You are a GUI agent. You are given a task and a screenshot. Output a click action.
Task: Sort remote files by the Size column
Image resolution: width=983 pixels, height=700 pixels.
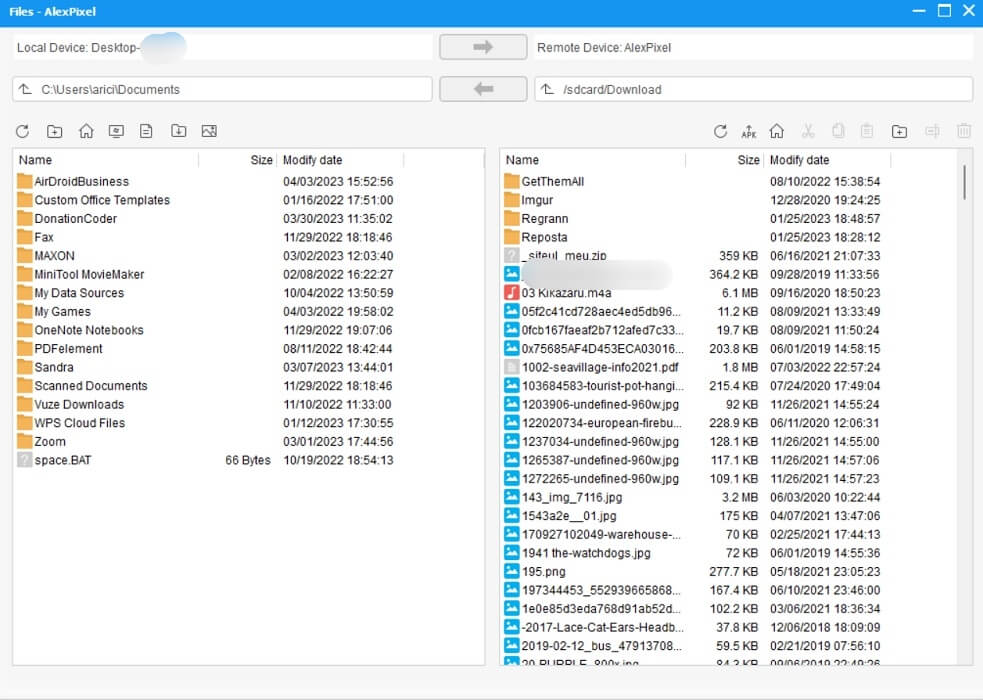click(748, 160)
